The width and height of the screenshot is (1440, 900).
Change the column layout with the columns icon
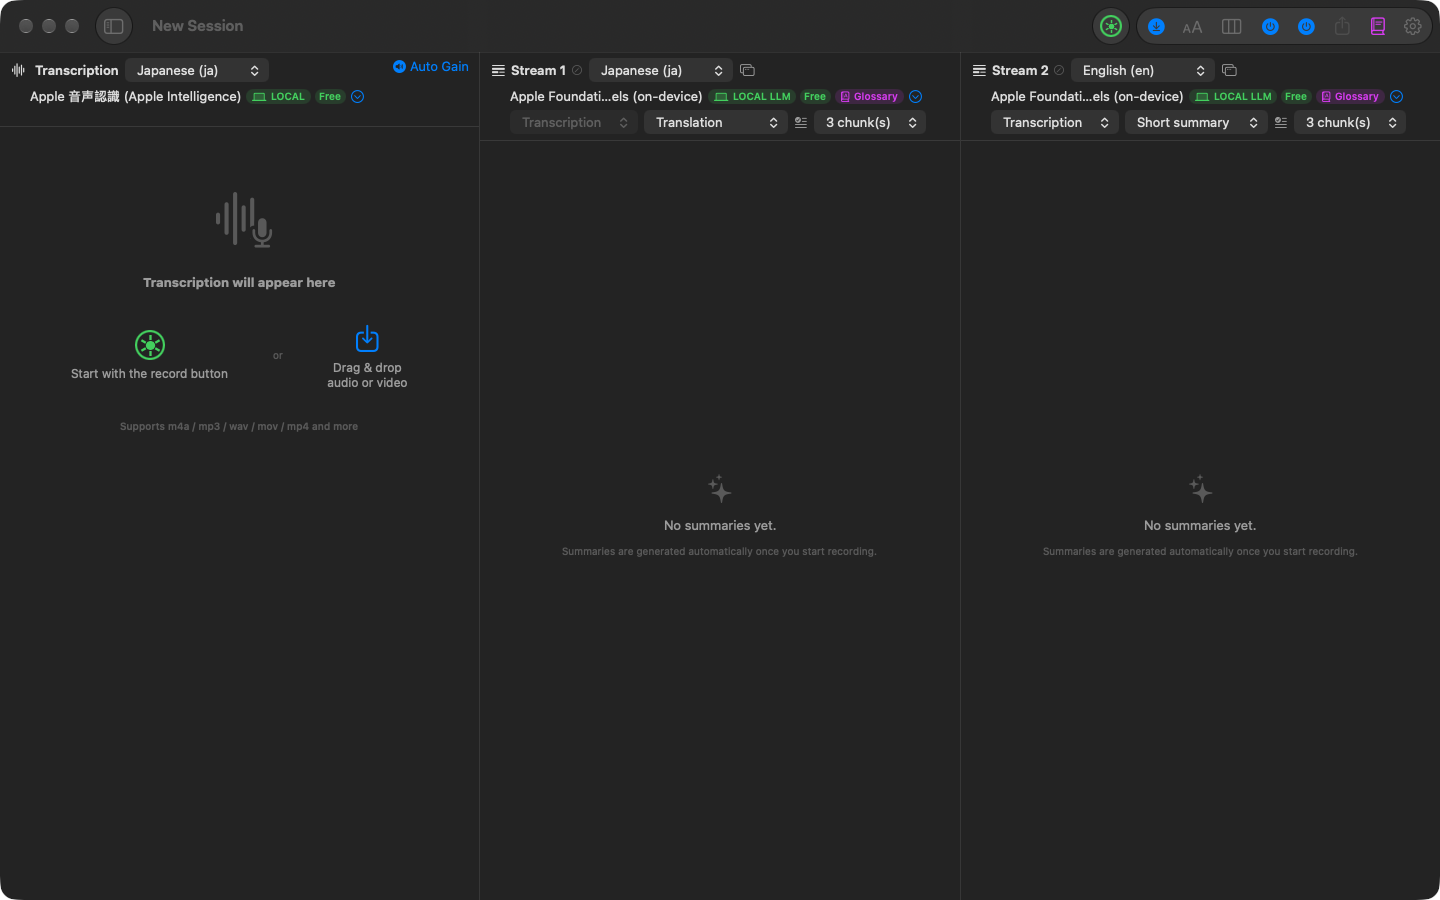pyautogui.click(x=1232, y=27)
